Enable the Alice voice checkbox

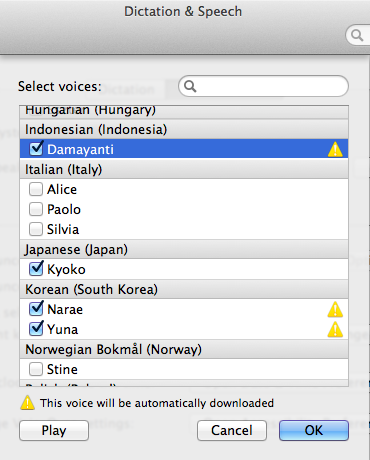[x=36, y=189]
